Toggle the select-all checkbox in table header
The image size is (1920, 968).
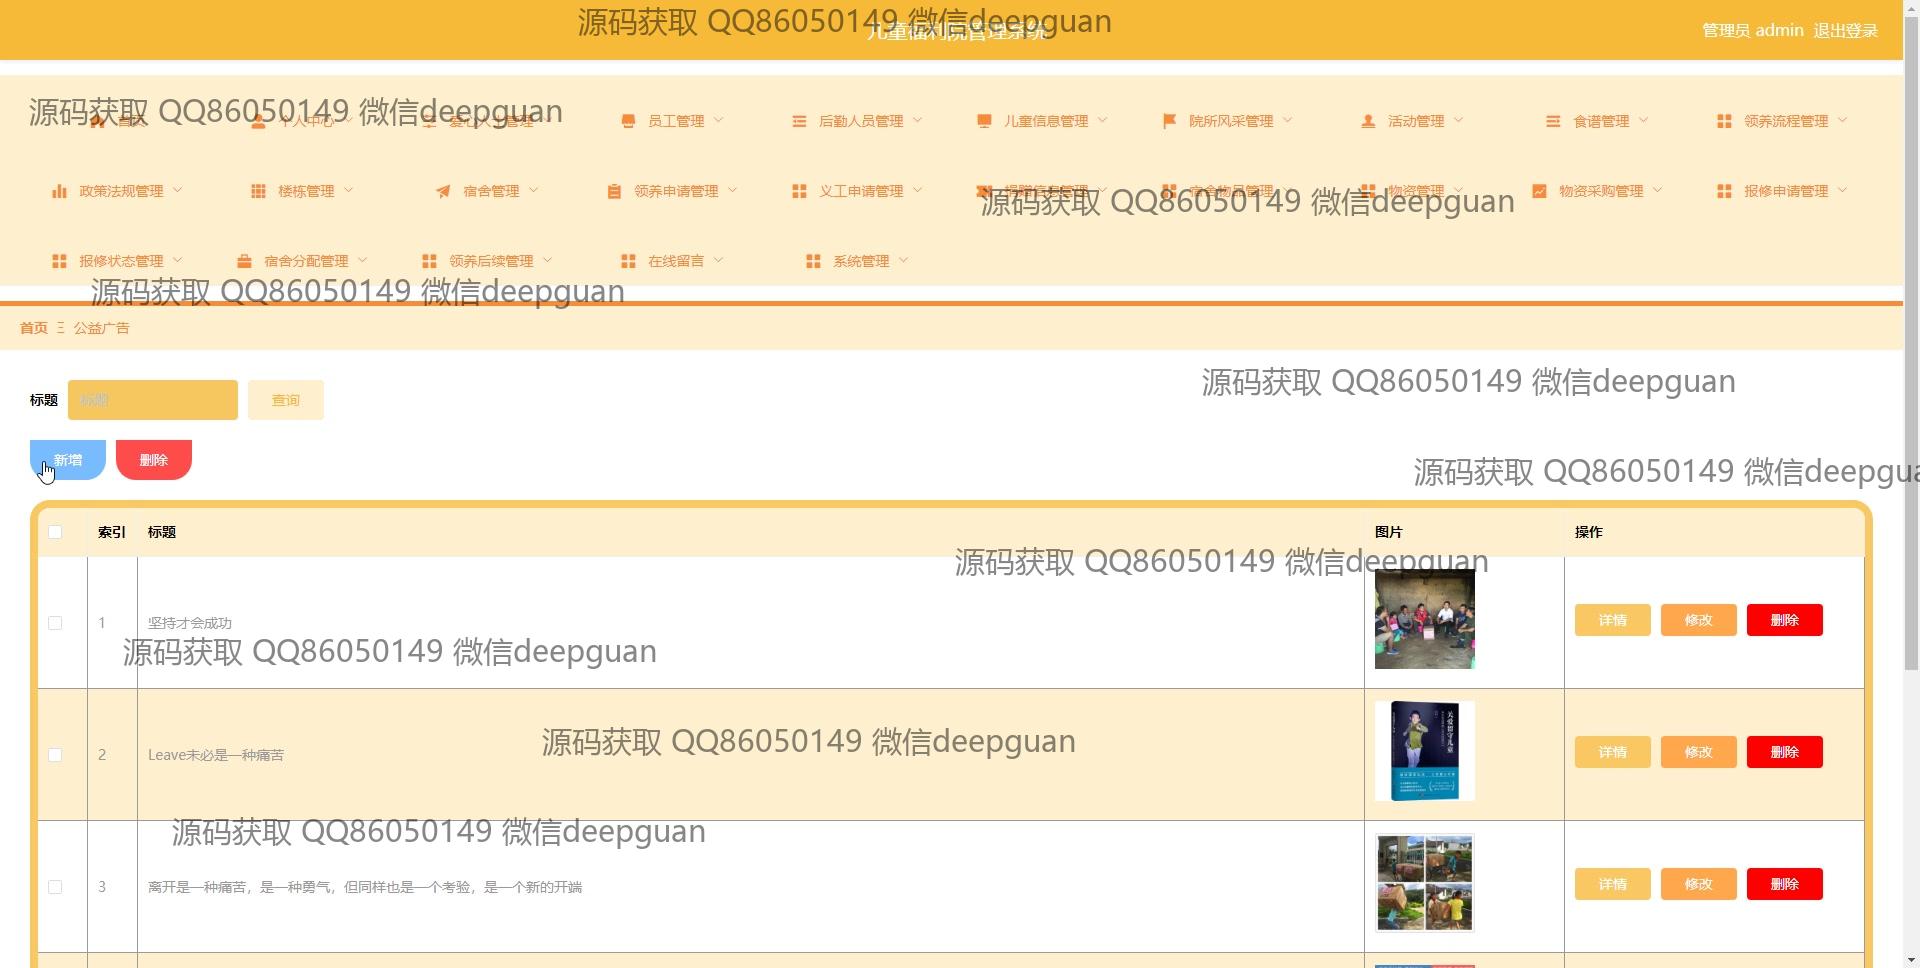[55, 532]
